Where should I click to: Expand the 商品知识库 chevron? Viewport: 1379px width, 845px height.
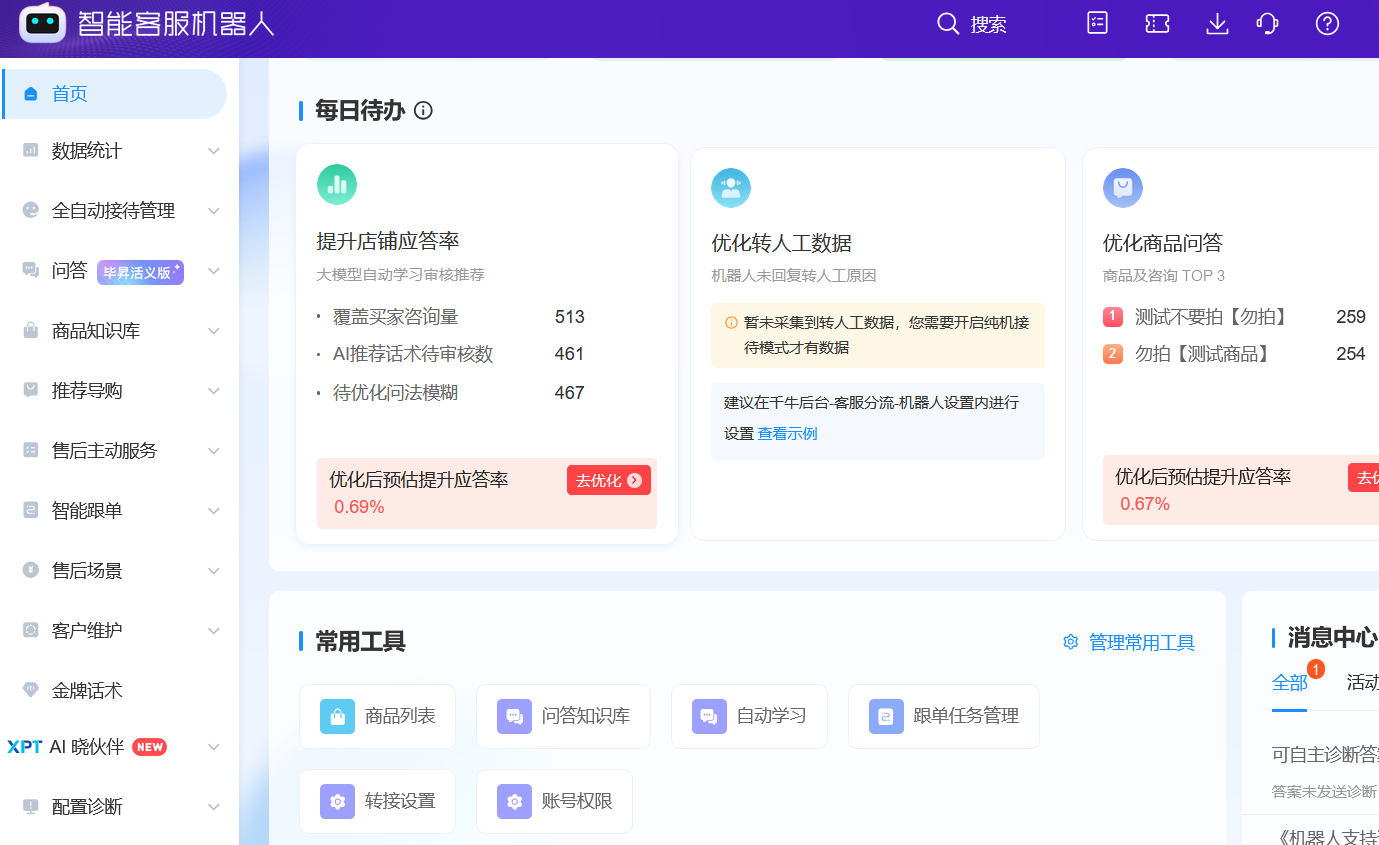tap(213, 331)
